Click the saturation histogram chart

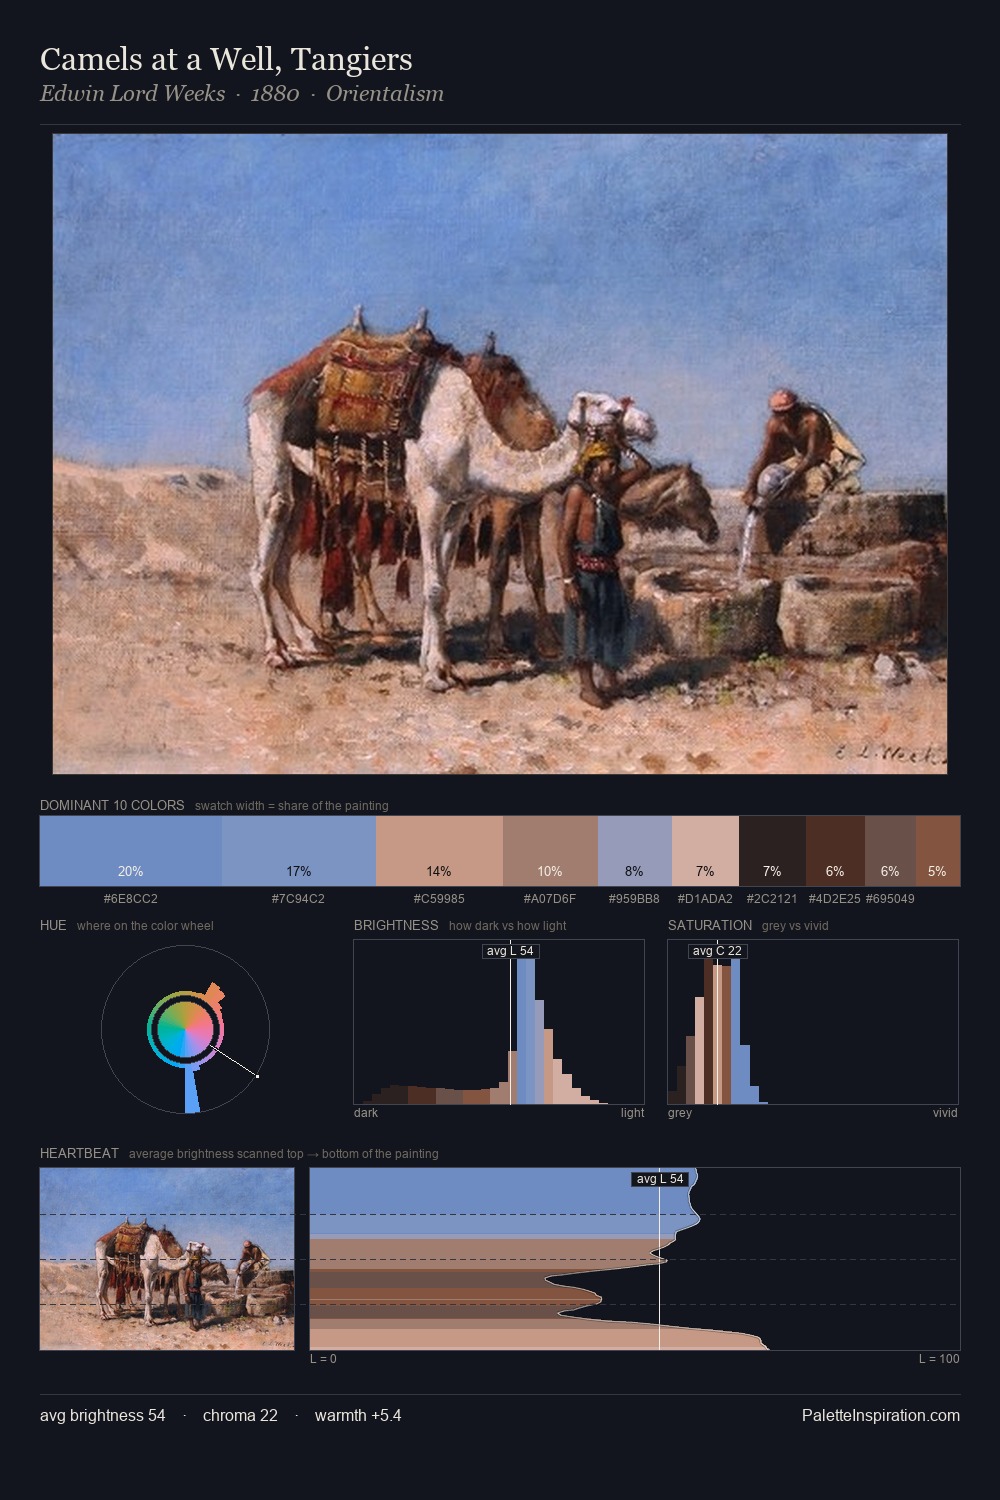pos(813,1022)
